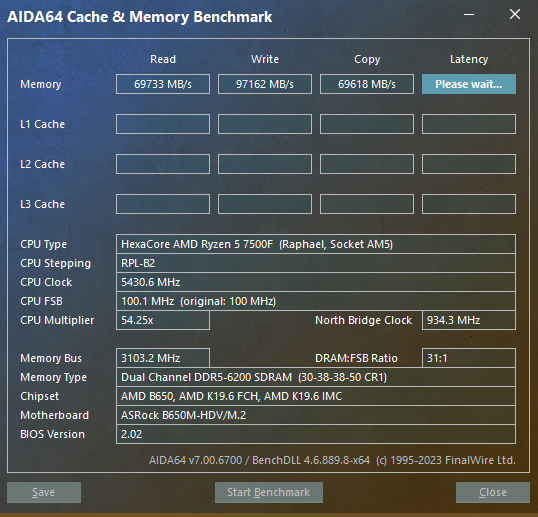538x517 pixels.
Task: Click the Close button at bottom
Action: [493, 492]
